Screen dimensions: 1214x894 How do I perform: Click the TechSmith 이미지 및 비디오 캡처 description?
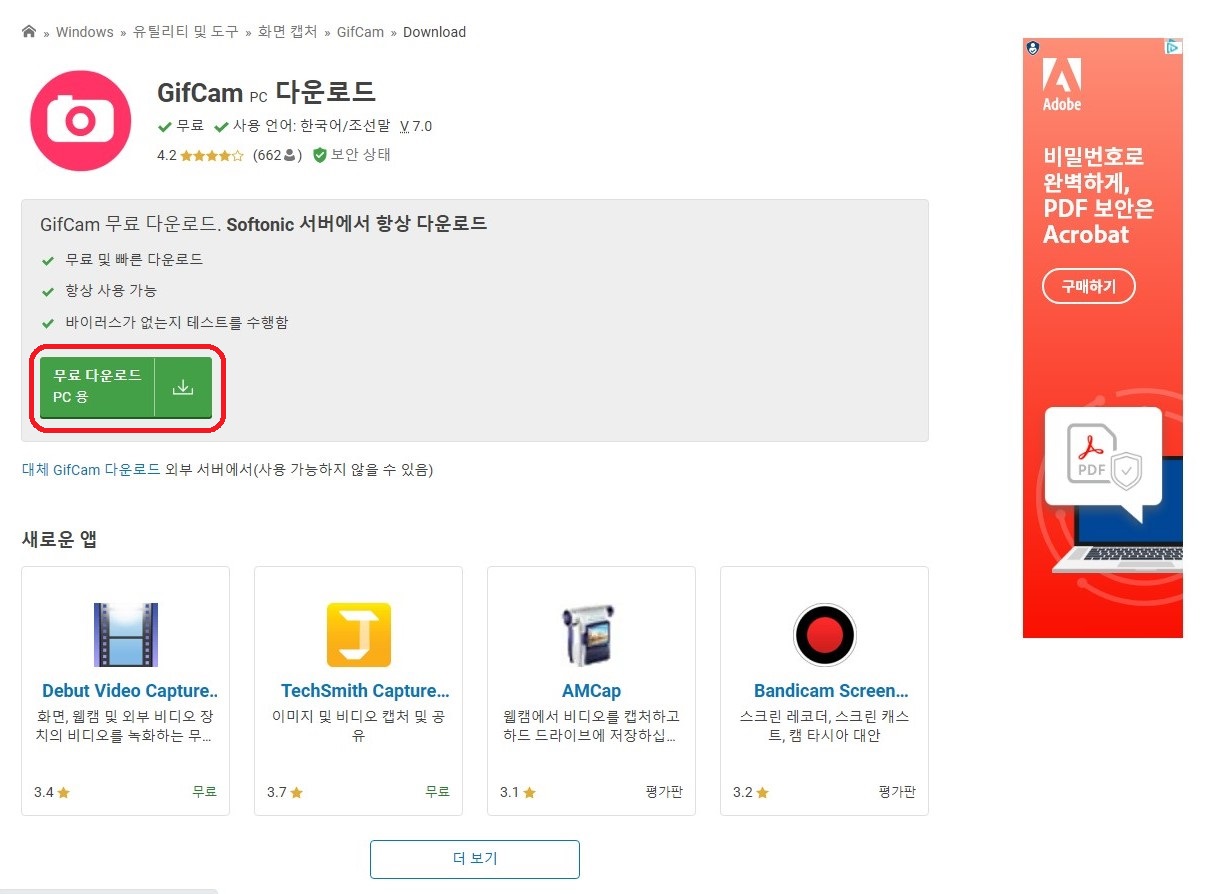359,726
